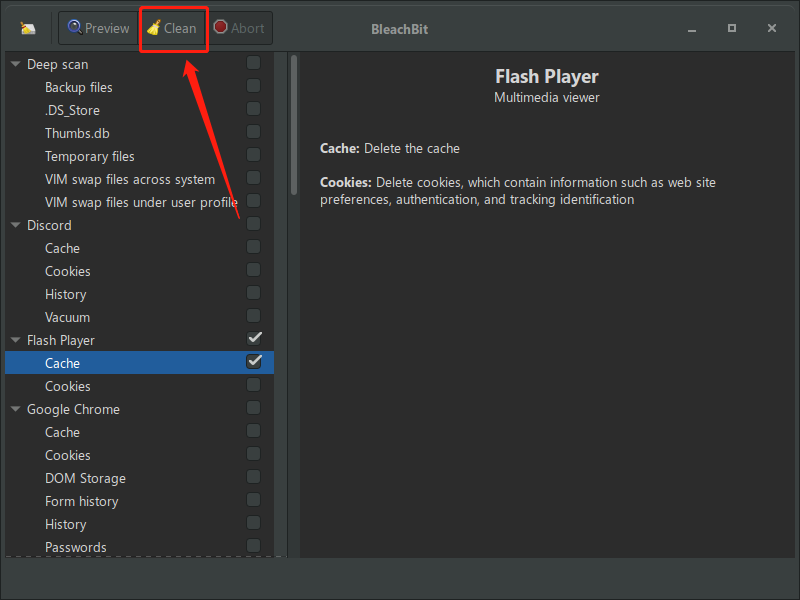800x600 pixels.
Task: Uncheck the Flash Player Cache checkbox
Action: tap(254, 362)
